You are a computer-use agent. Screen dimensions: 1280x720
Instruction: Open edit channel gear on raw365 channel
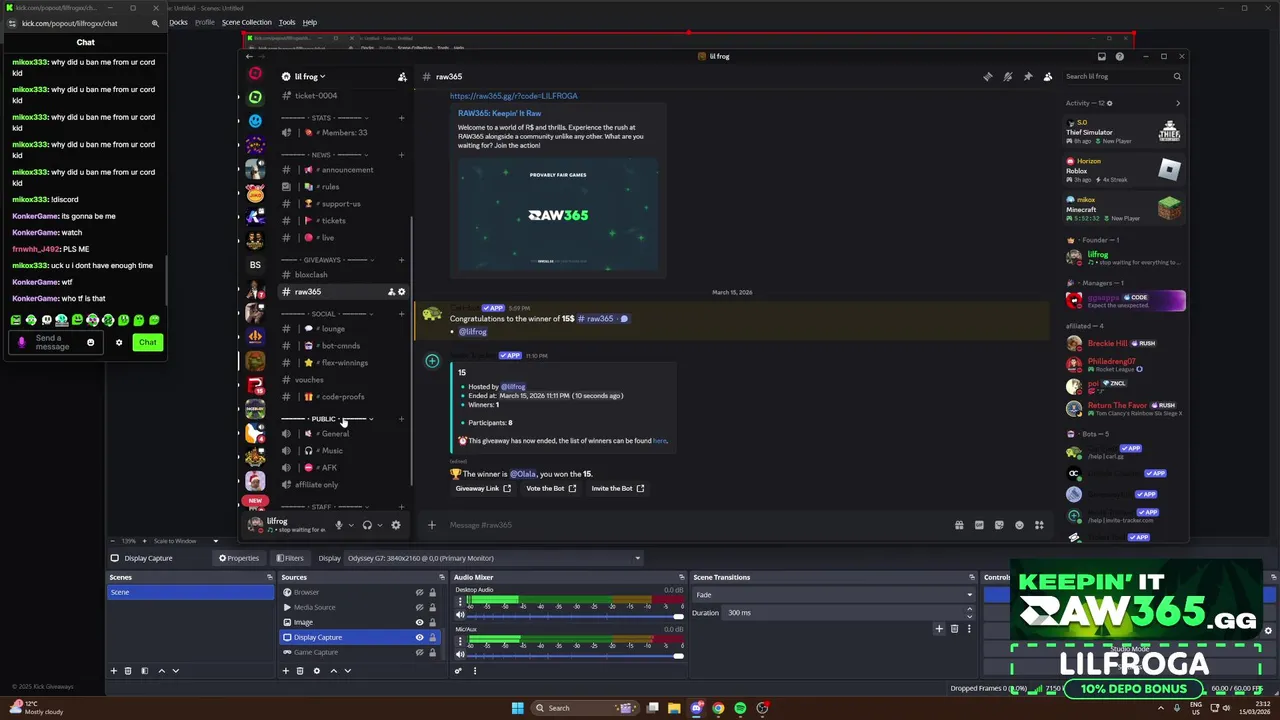tap(402, 292)
